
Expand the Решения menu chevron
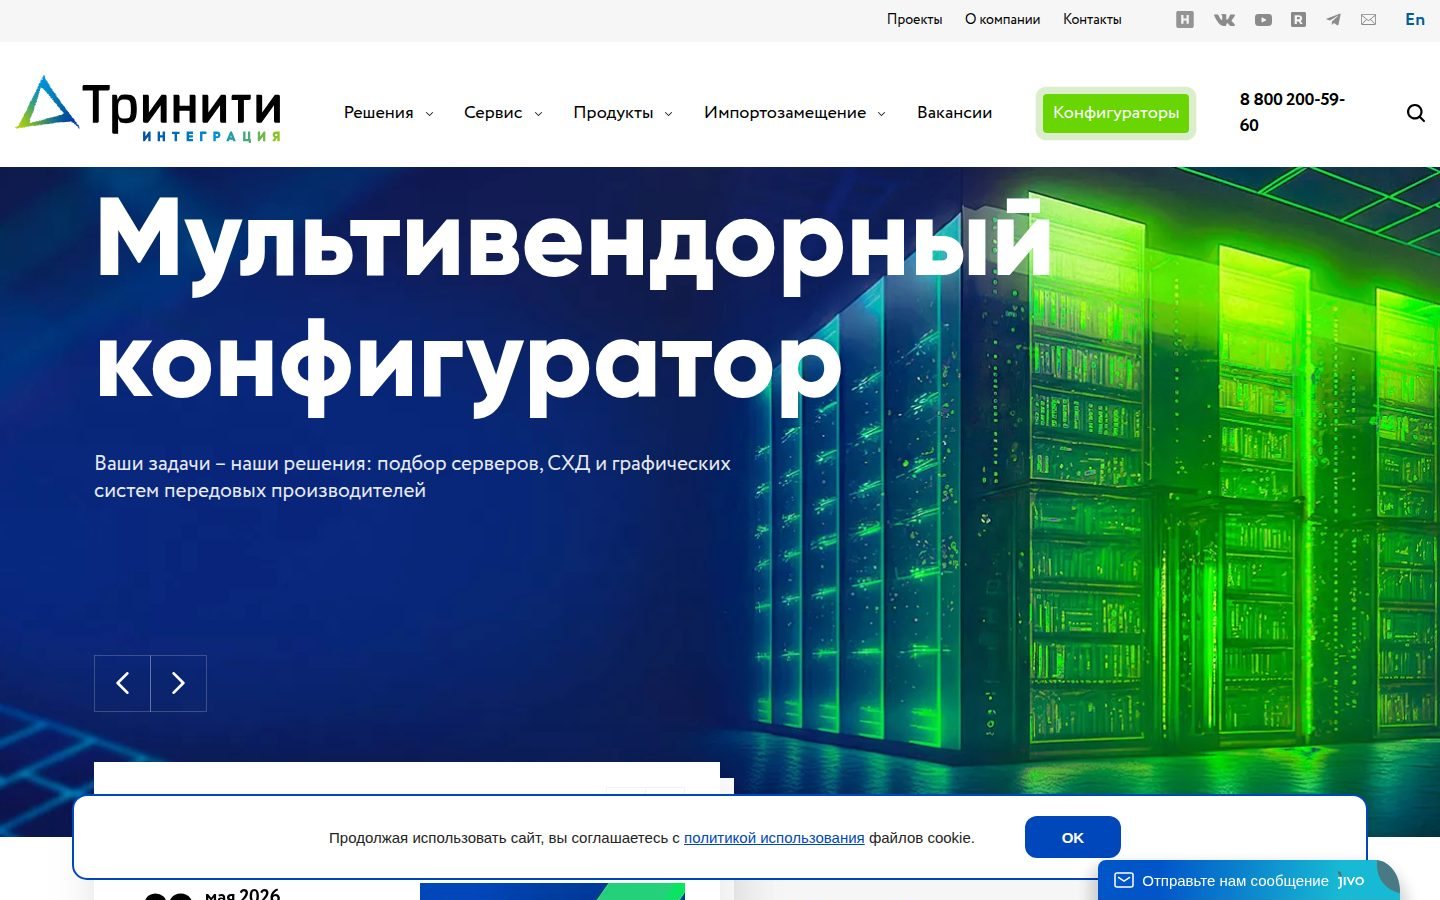430,114
